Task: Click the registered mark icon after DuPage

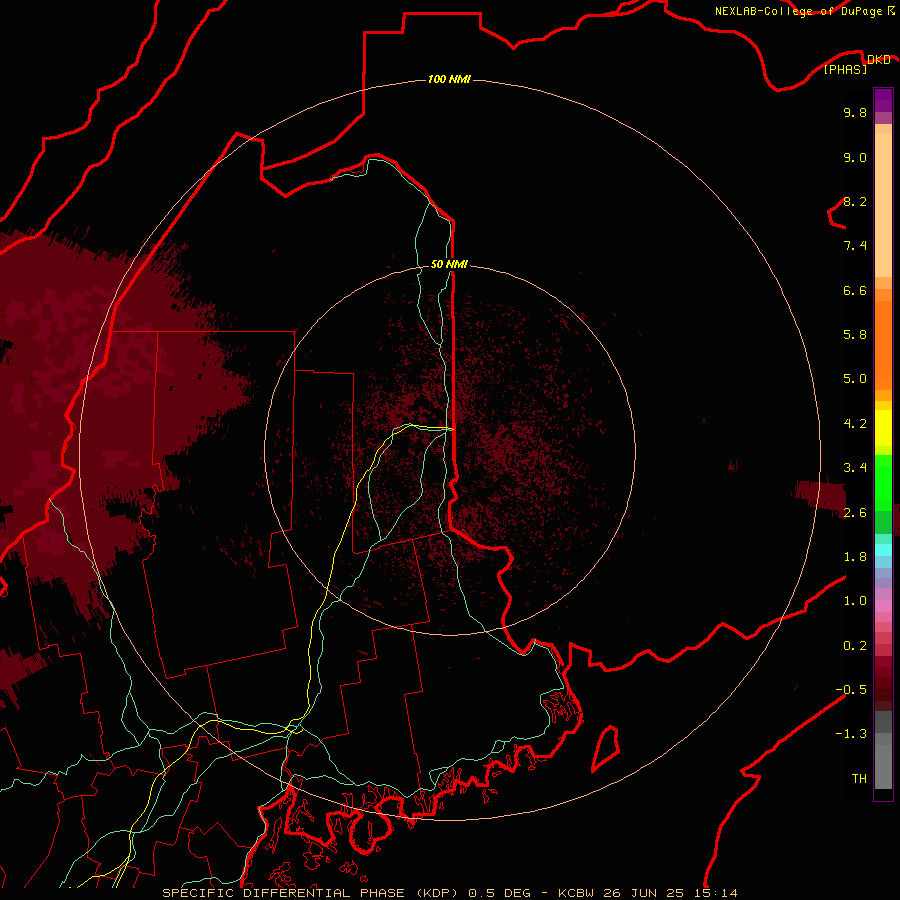Action: click(x=890, y=11)
